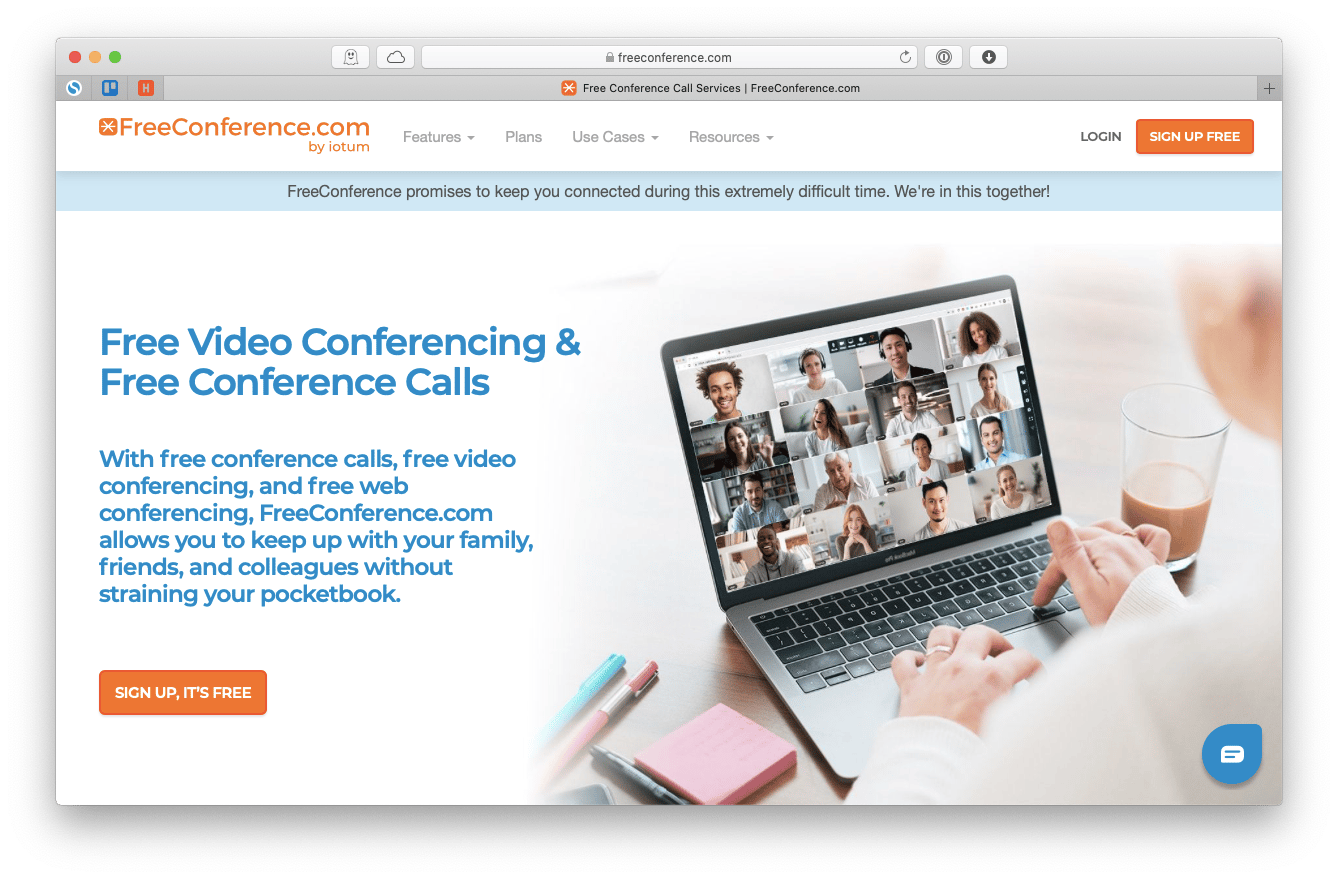
Task: Click the Ghostery ghost icon in toolbar
Action: click(350, 57)
